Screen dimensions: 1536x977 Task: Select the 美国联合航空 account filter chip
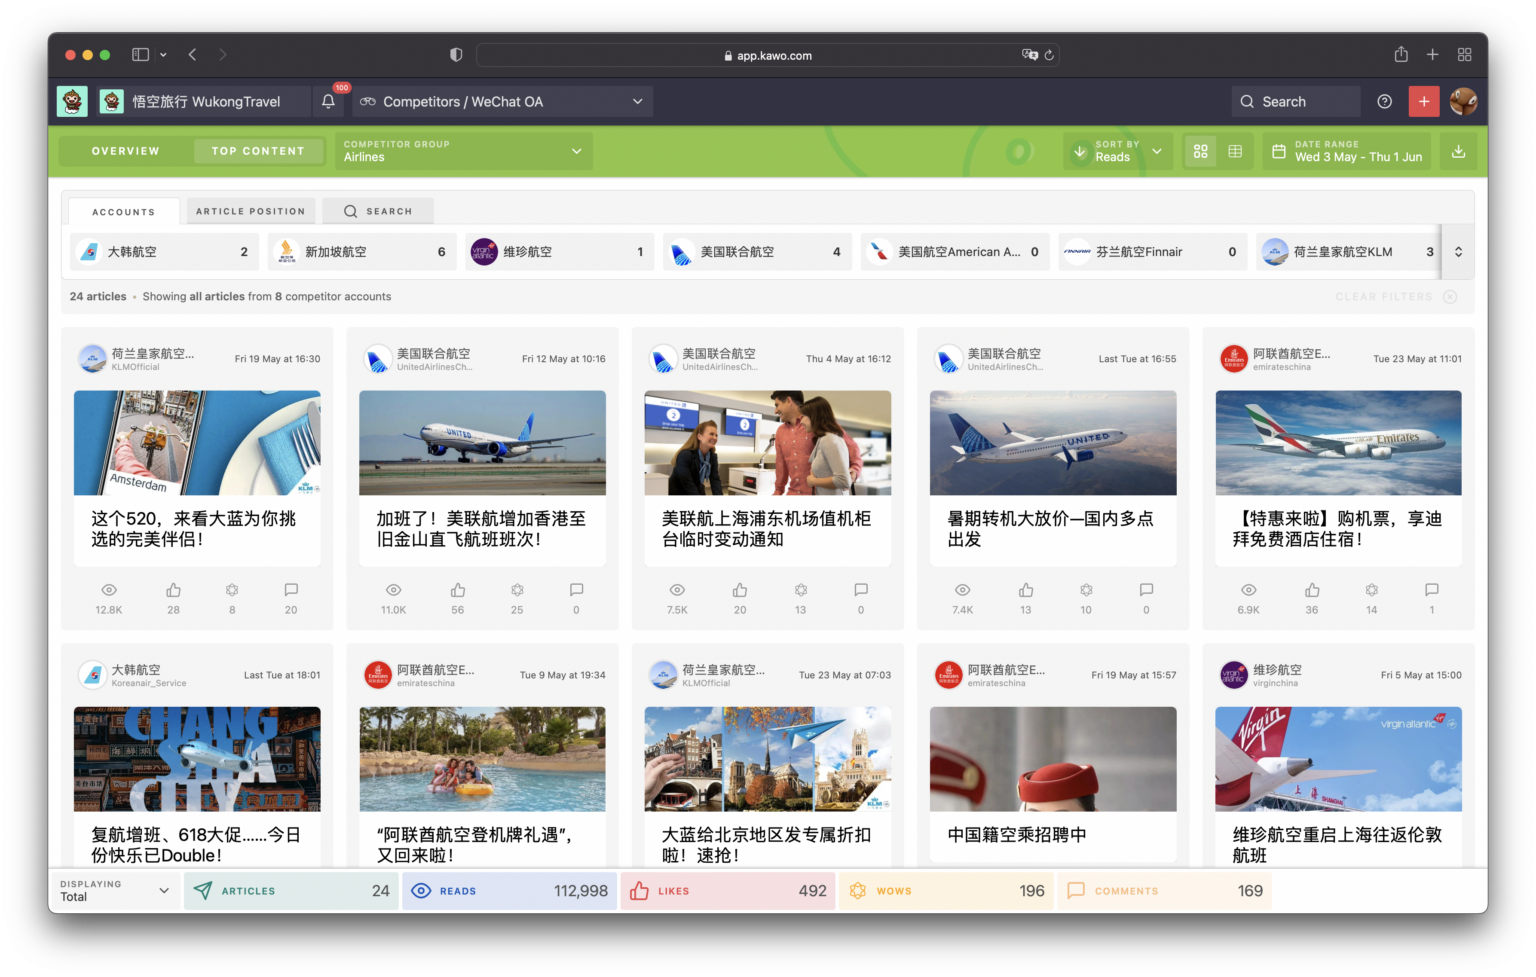tap(757, 251)
